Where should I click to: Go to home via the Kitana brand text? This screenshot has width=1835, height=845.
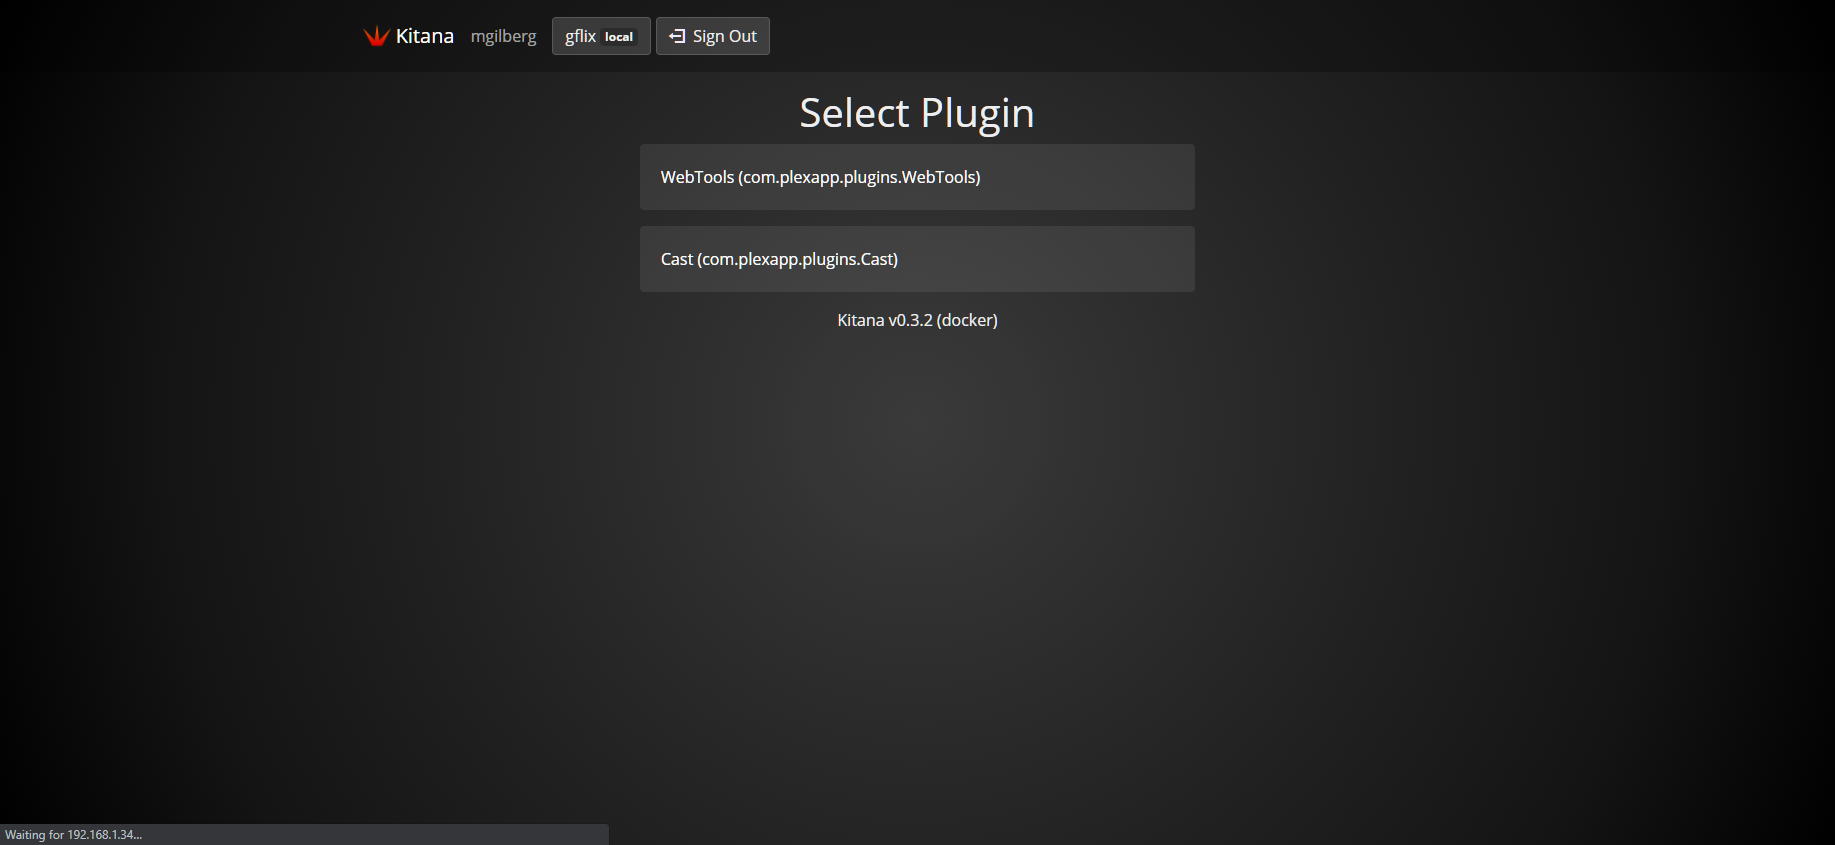(x=424, y=36)
